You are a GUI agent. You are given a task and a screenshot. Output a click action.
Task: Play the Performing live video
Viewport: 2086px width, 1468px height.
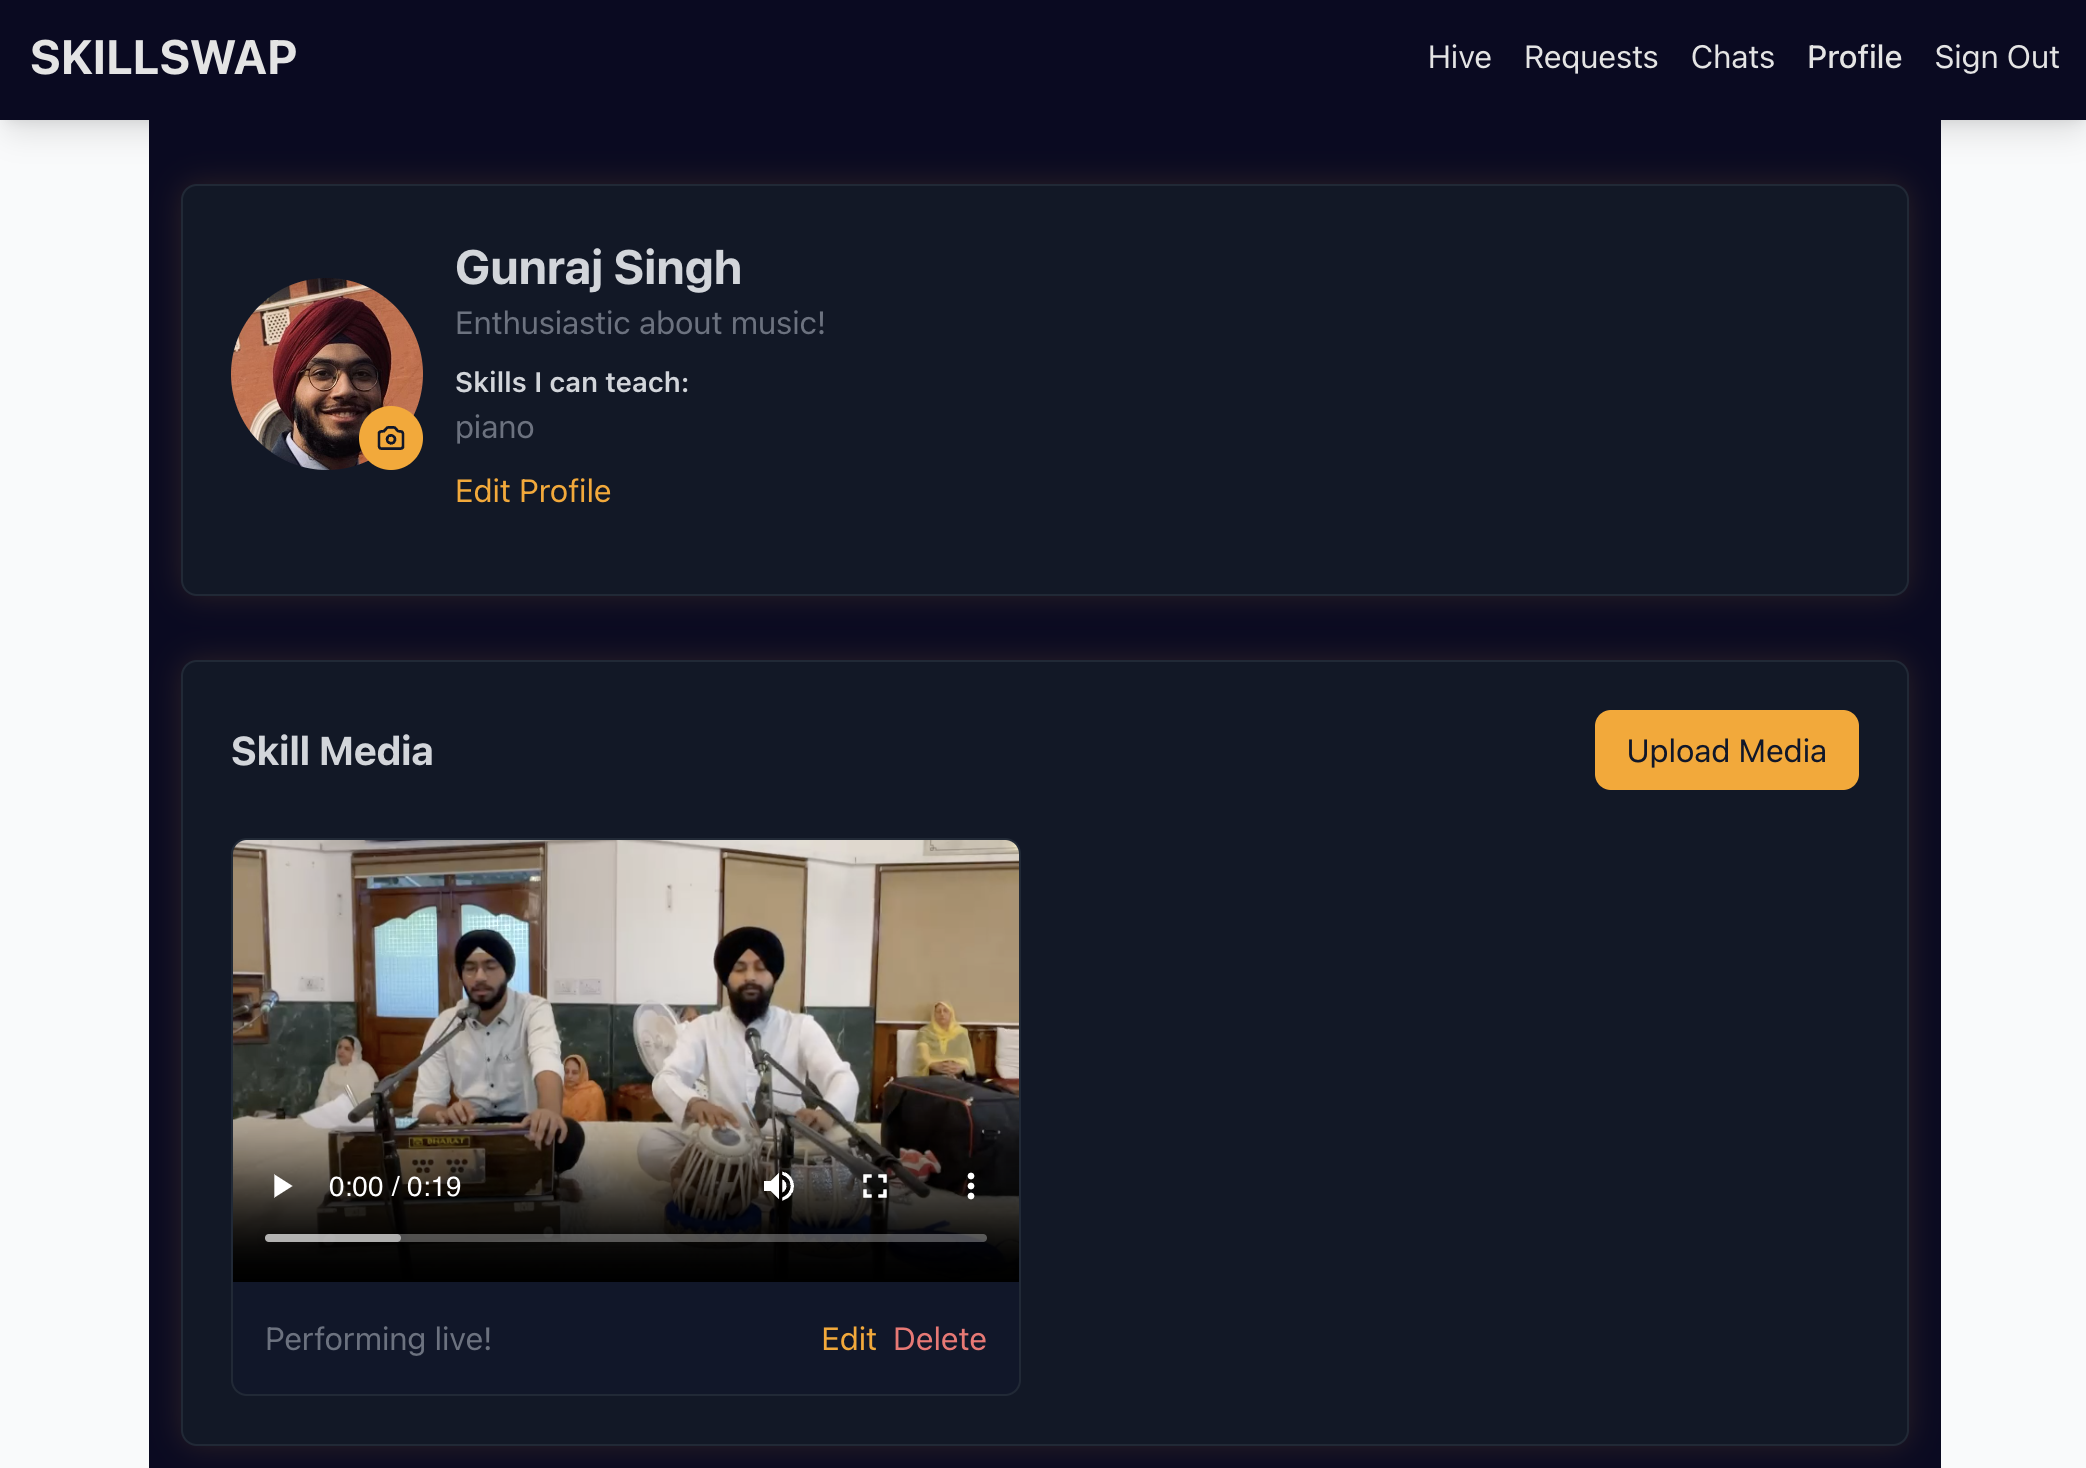283,1186
